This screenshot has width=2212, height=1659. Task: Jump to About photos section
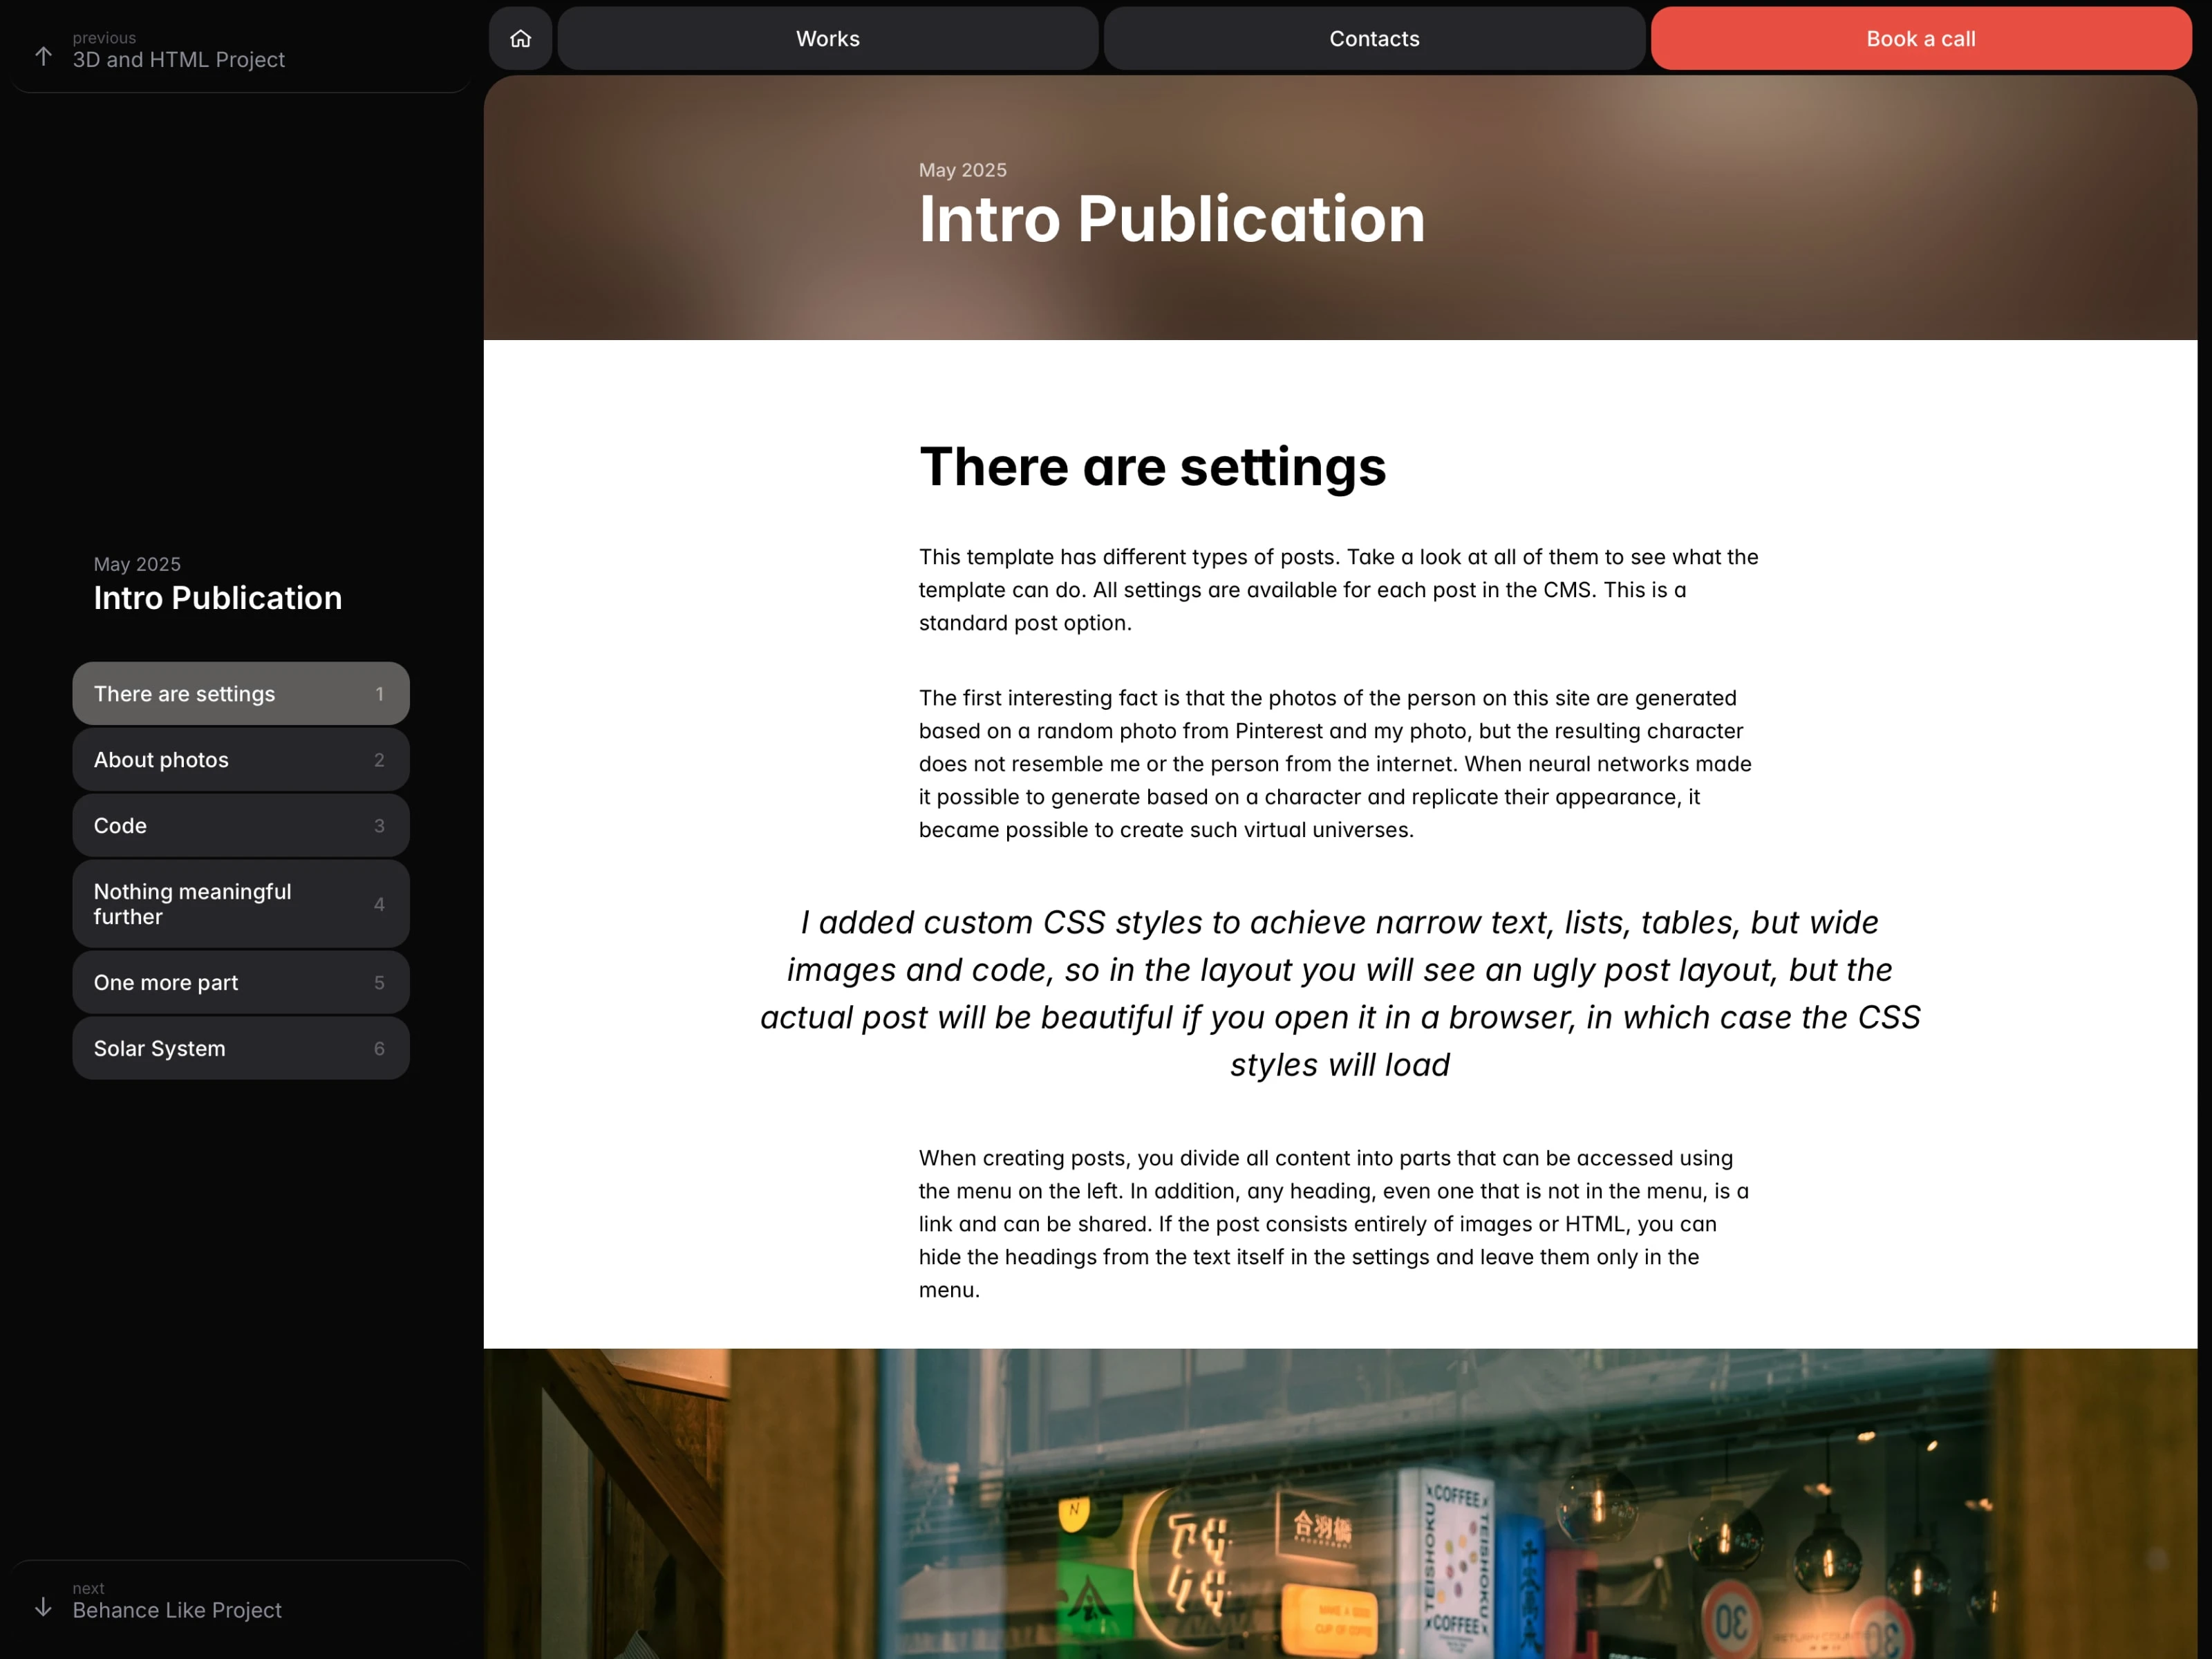point(240,760)
